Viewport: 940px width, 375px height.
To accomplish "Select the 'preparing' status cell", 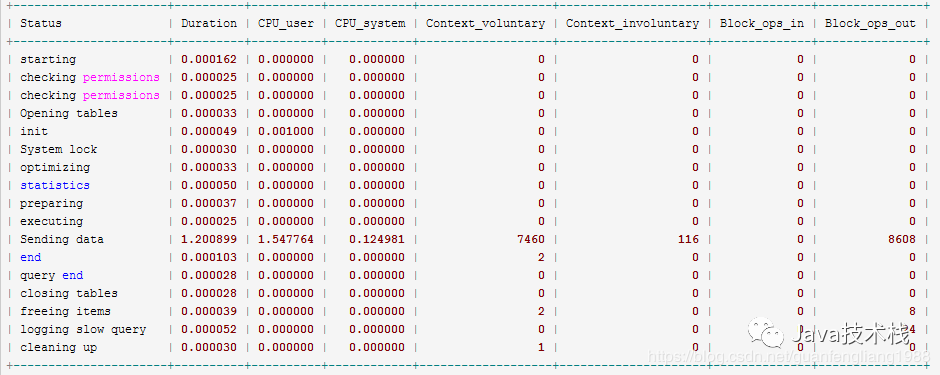I will click(52, 203).
